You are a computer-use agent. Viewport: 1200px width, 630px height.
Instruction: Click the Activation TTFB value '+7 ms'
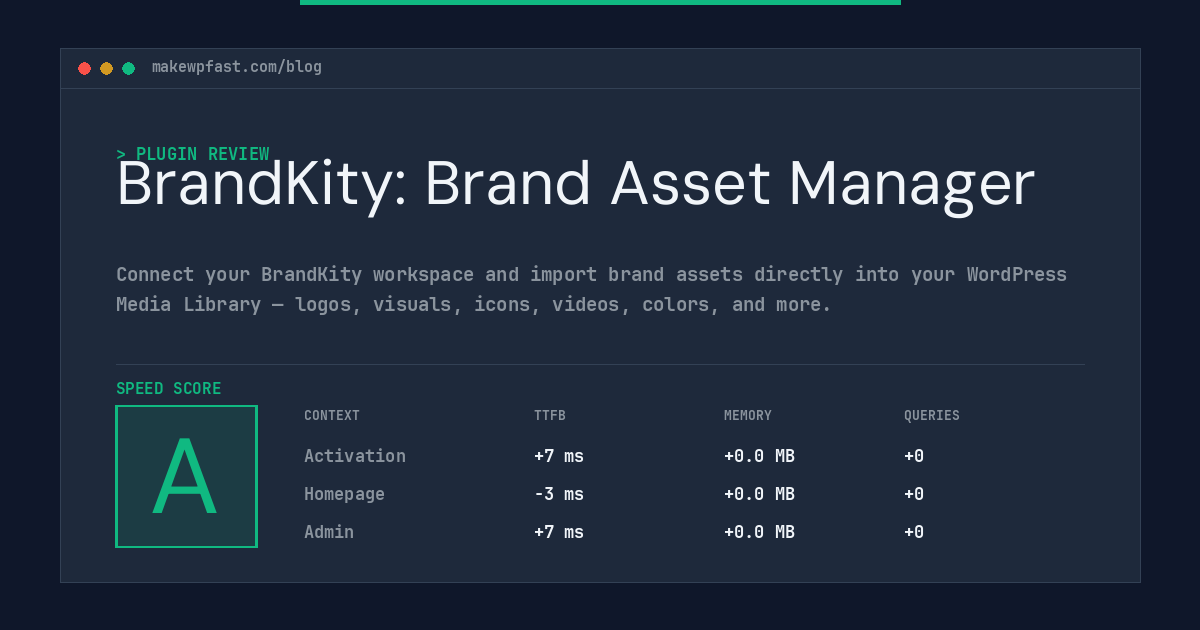(559, 456)
